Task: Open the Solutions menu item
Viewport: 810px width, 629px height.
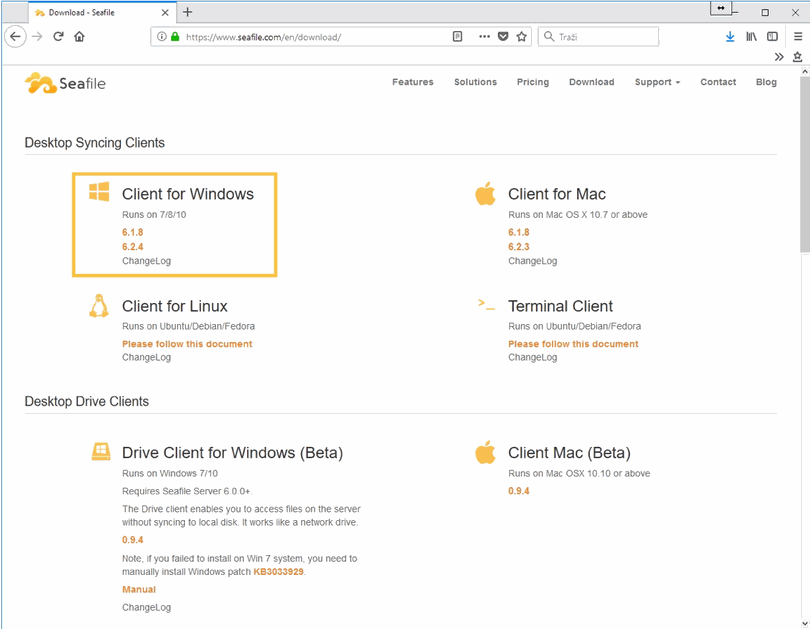Action: click(x=475, y=82)
